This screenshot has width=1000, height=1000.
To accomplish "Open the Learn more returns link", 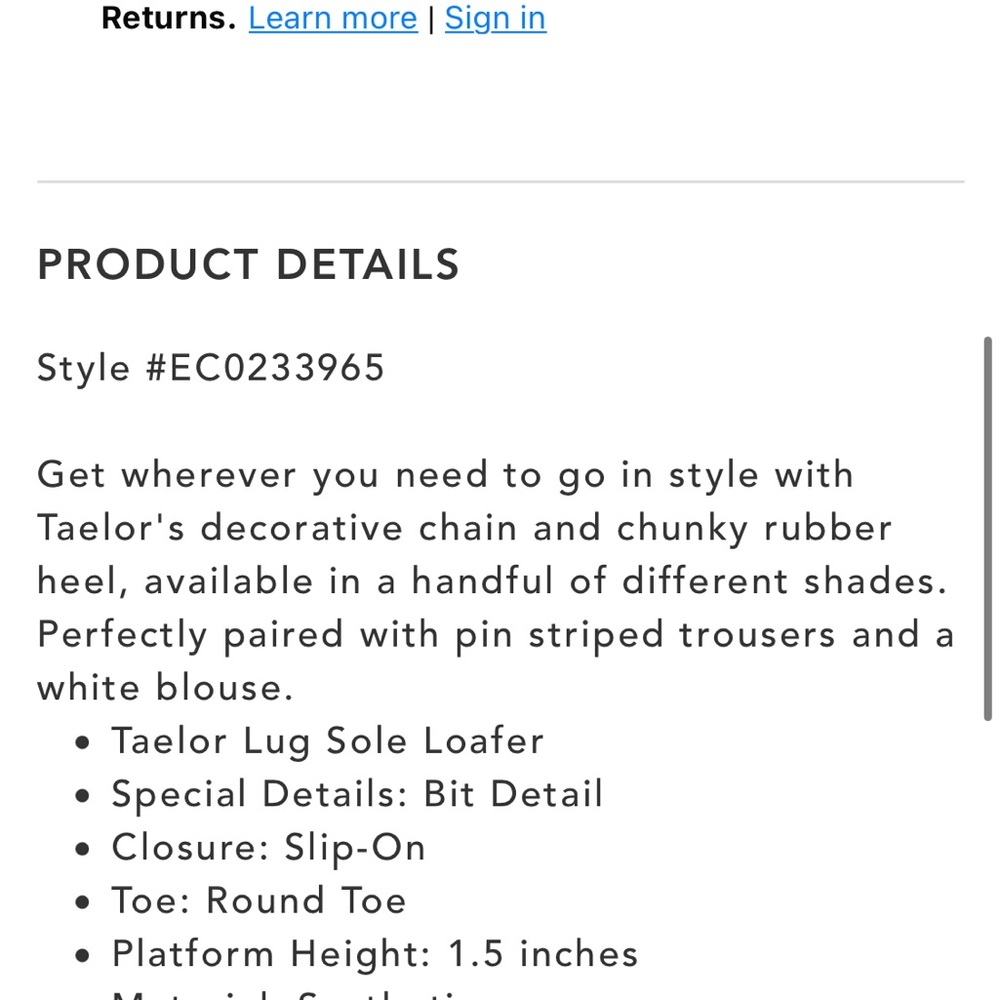I will click(x=333, y=18).
